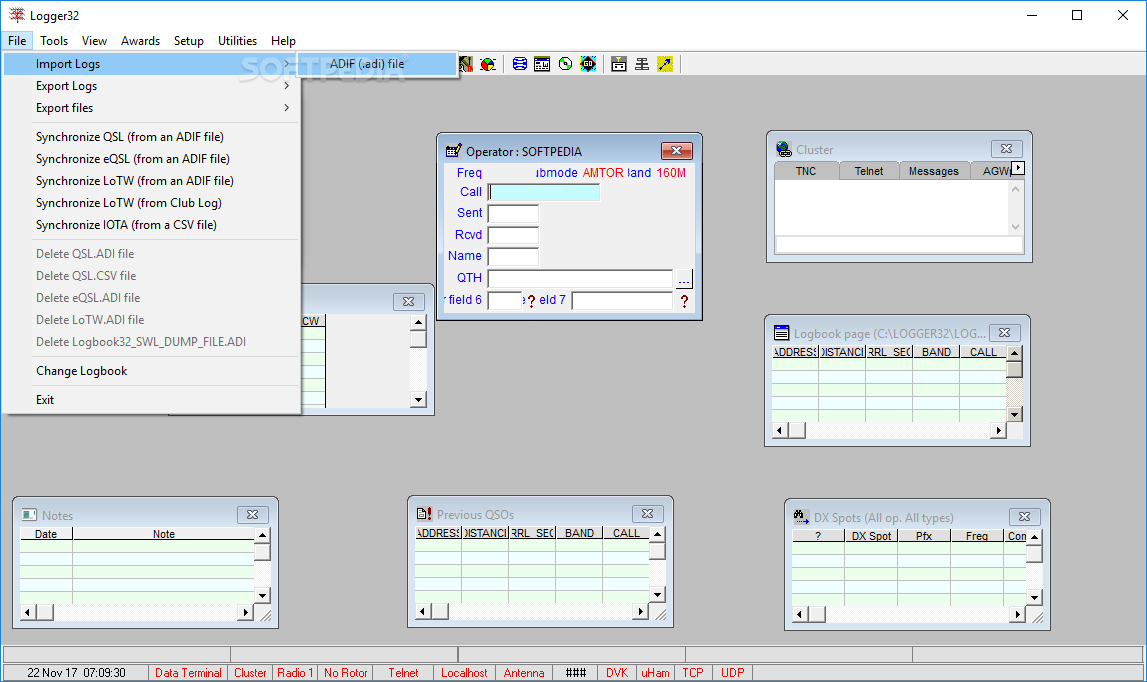Switch to TNC tab in Cluster window
Image resolution: width=1147 pixels, height=682 pixels.
pyautogui.click(x=805, y=170)
